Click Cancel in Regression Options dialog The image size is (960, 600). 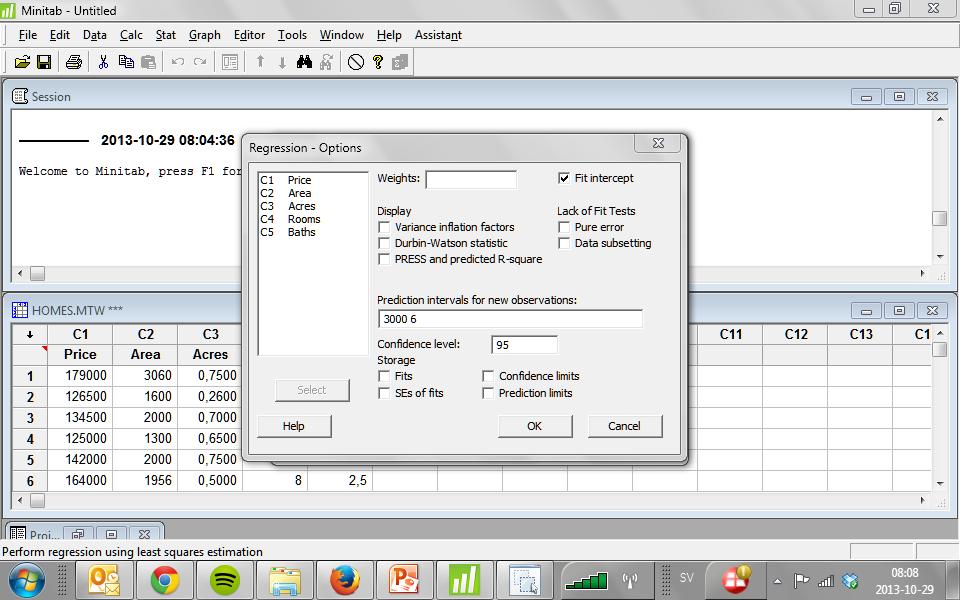(x=624, y=426)
